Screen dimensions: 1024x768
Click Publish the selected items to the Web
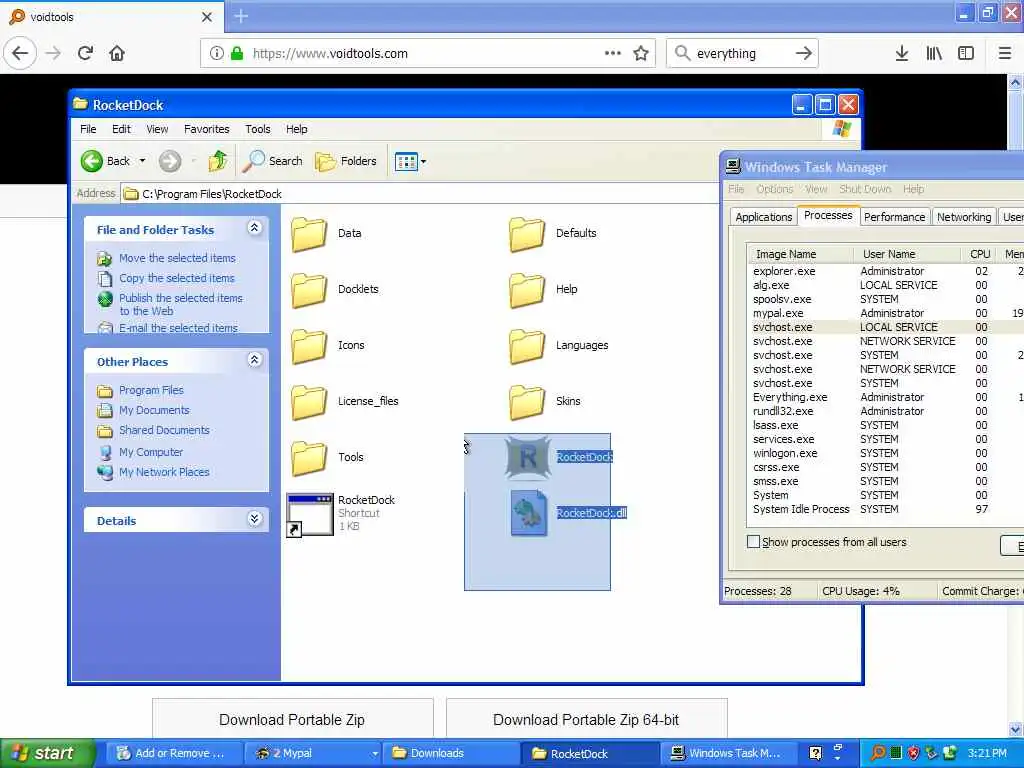pos(180,304)
